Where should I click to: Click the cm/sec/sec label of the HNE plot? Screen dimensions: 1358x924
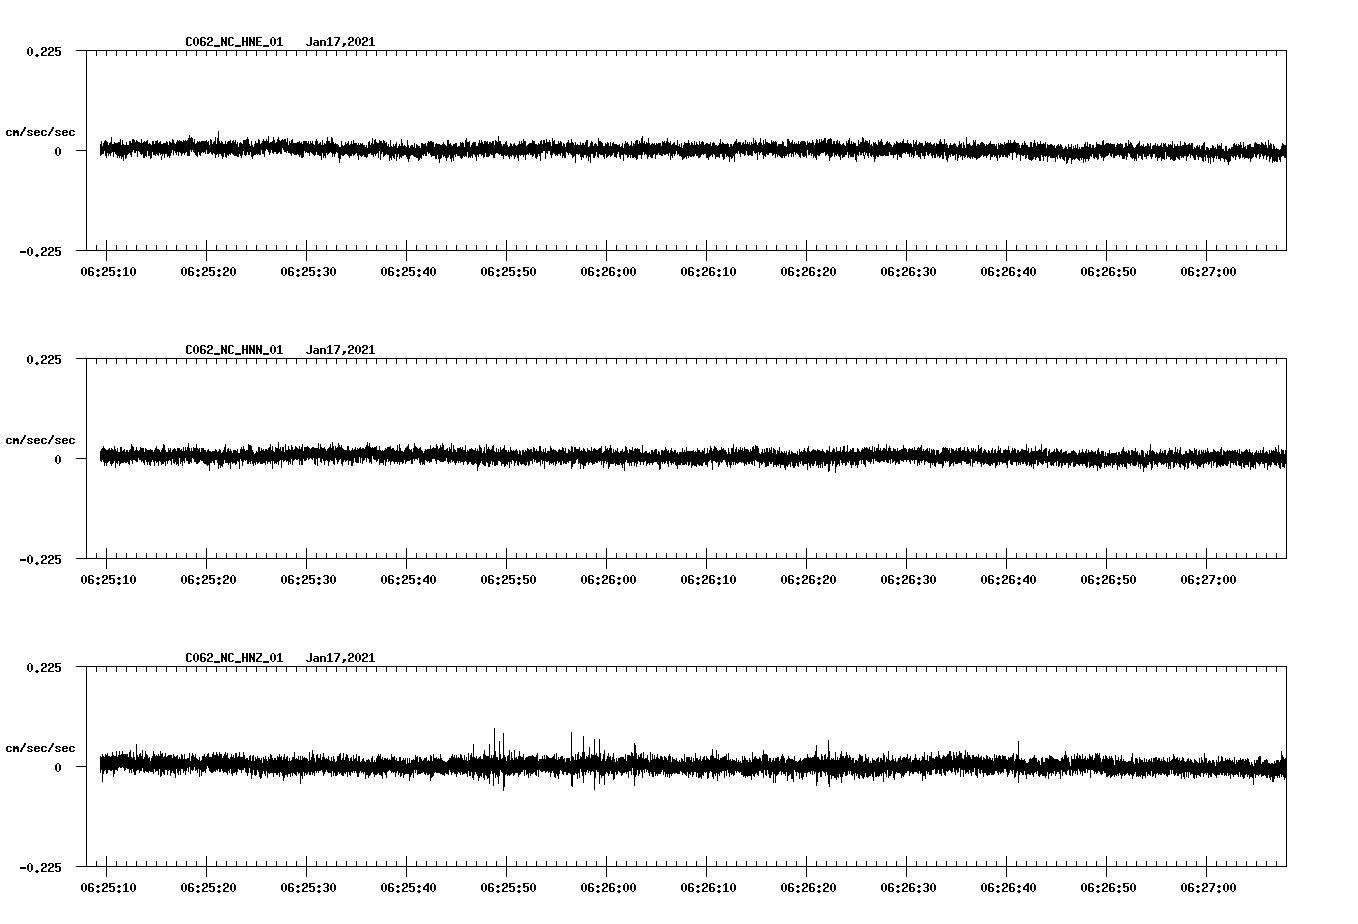pyautogui.click(x=42, y=131)
